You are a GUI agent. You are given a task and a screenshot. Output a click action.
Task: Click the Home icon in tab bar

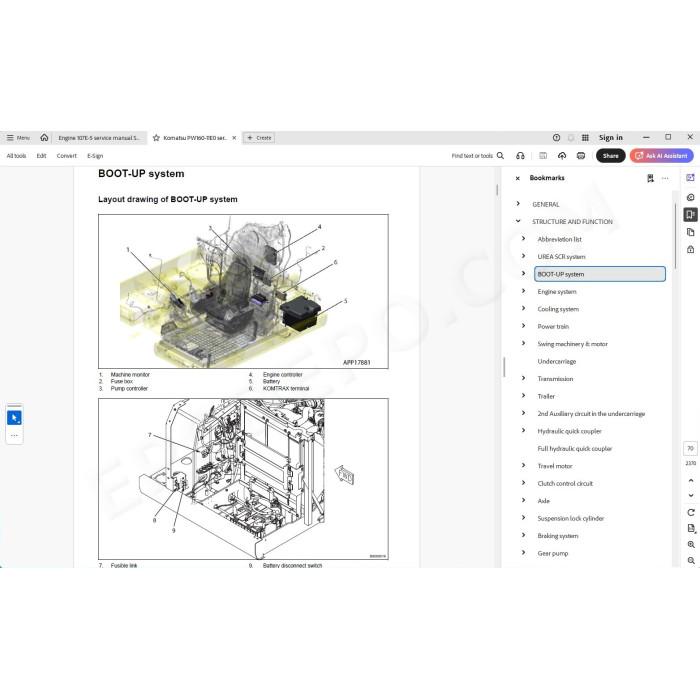(44, 138)
